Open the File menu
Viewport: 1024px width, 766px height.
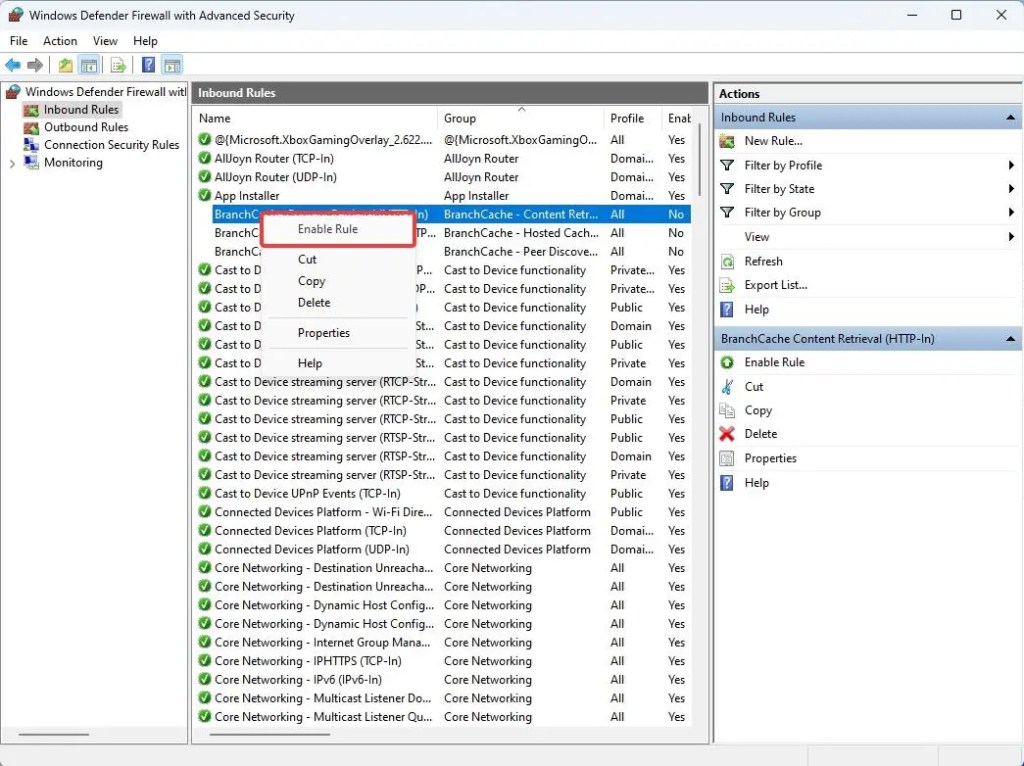18,40
